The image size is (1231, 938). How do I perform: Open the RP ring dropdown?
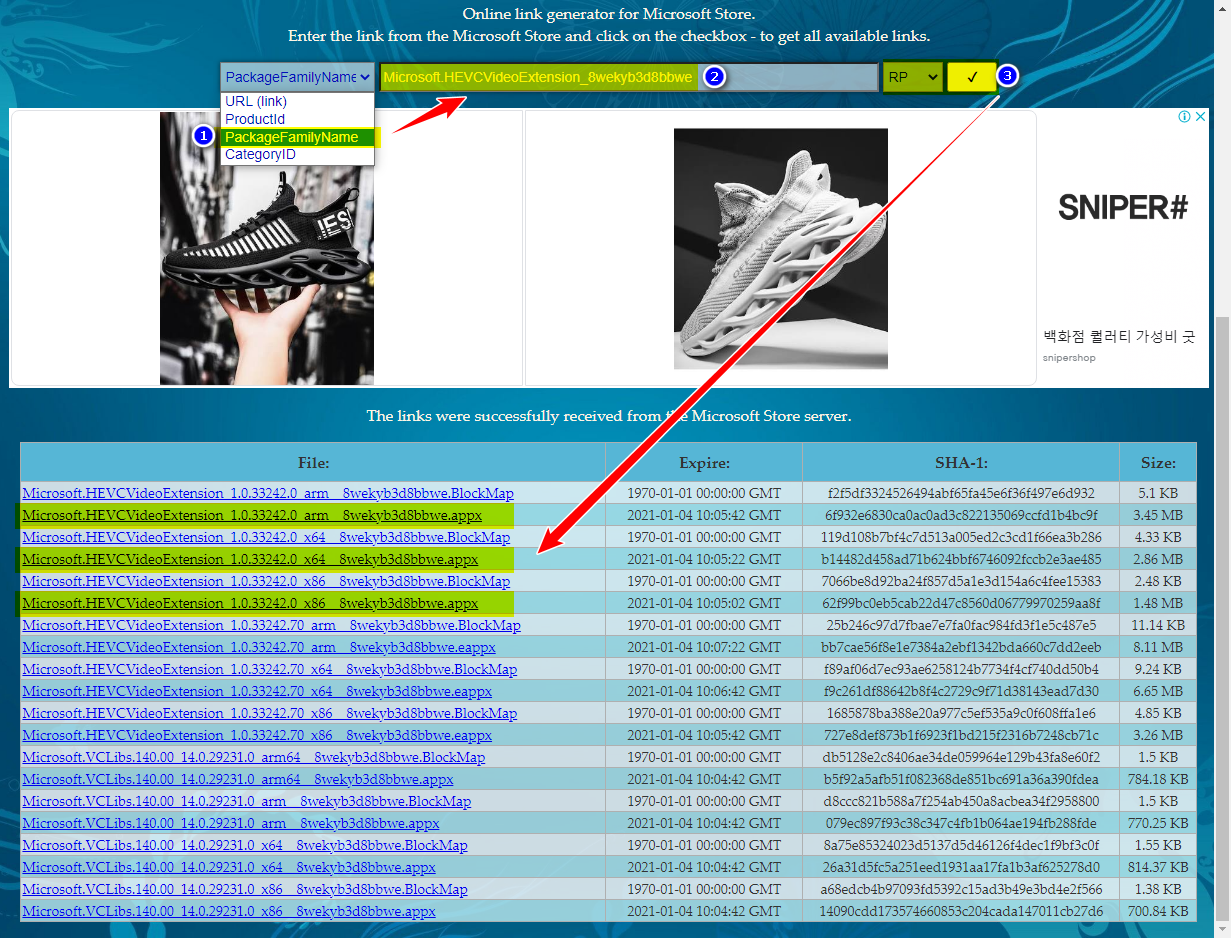click(x=913, y=77)
